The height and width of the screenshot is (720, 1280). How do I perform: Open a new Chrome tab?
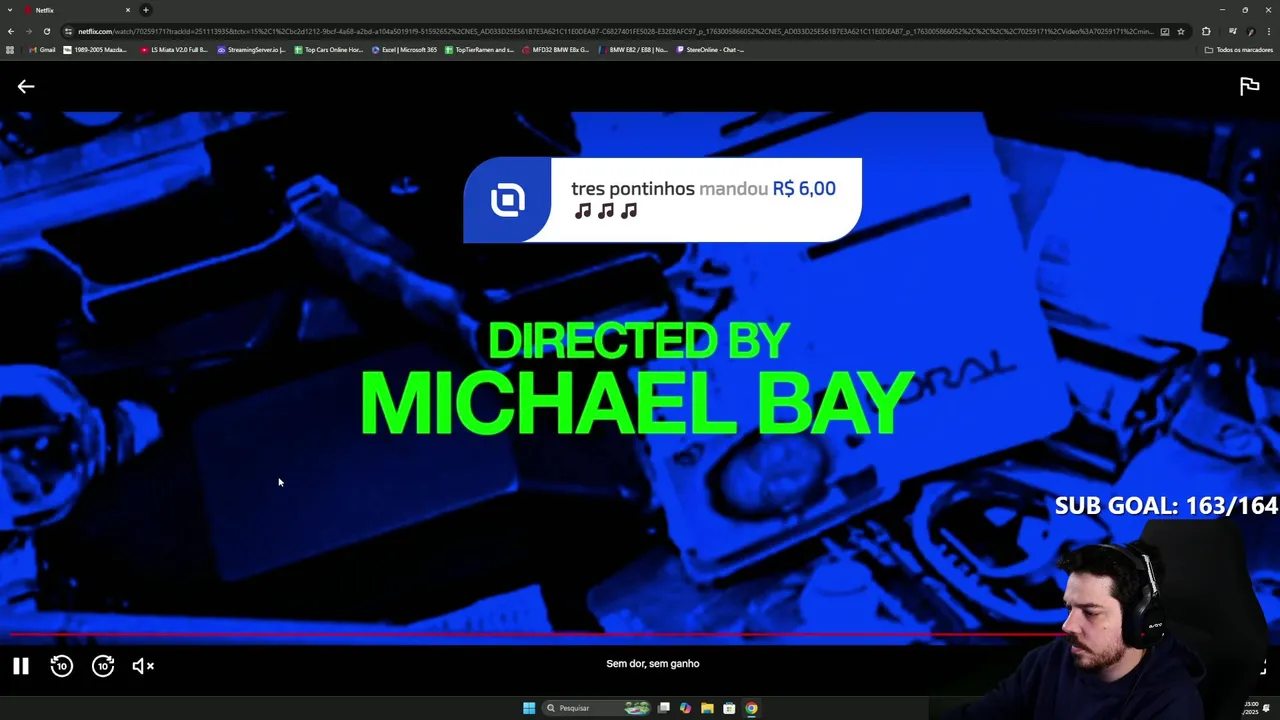(146, 10)
